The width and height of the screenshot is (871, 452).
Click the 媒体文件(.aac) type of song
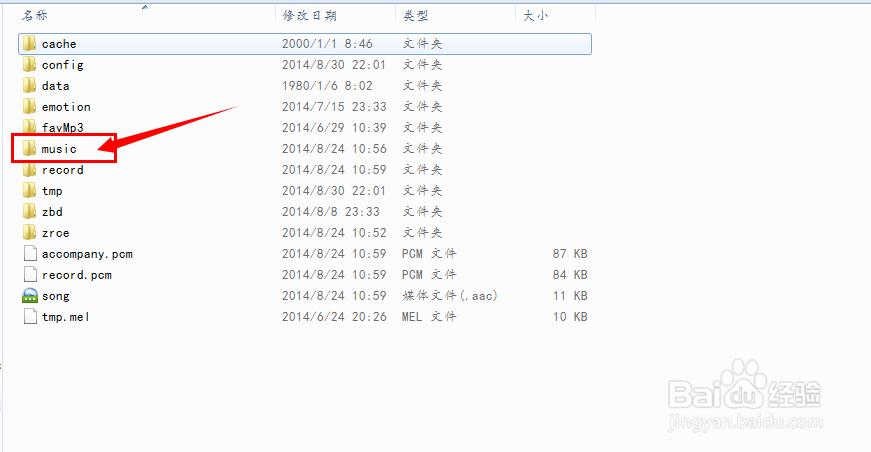tap(449, 296)
